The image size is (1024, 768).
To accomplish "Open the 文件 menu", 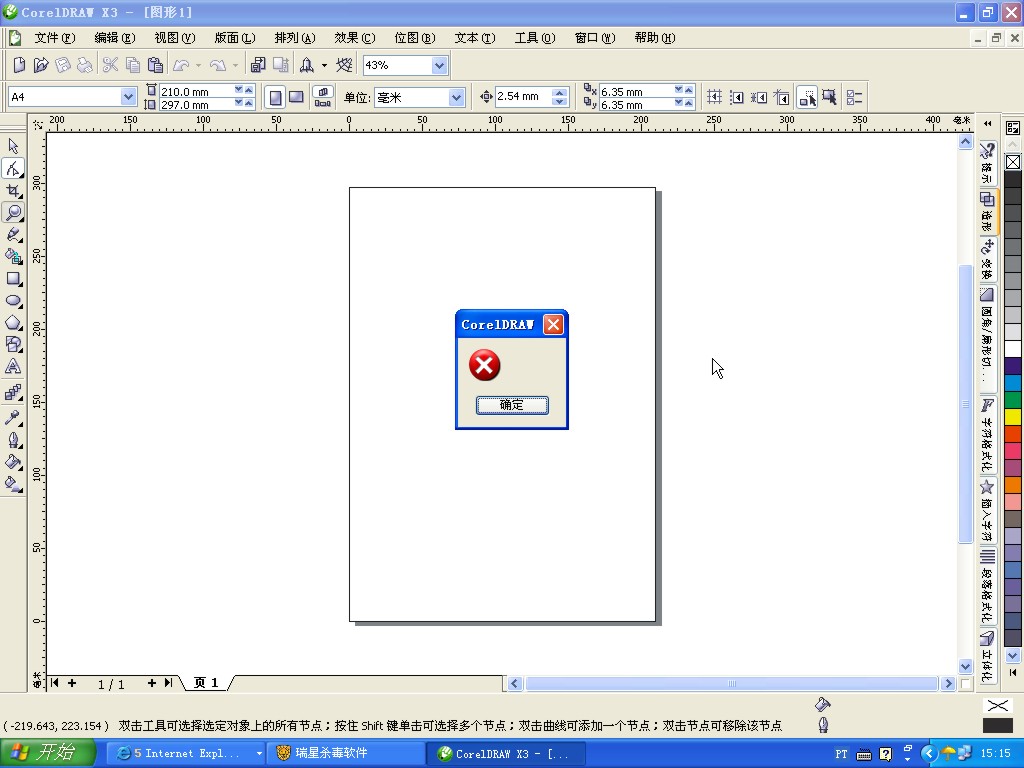I will (x=54, y=38).
